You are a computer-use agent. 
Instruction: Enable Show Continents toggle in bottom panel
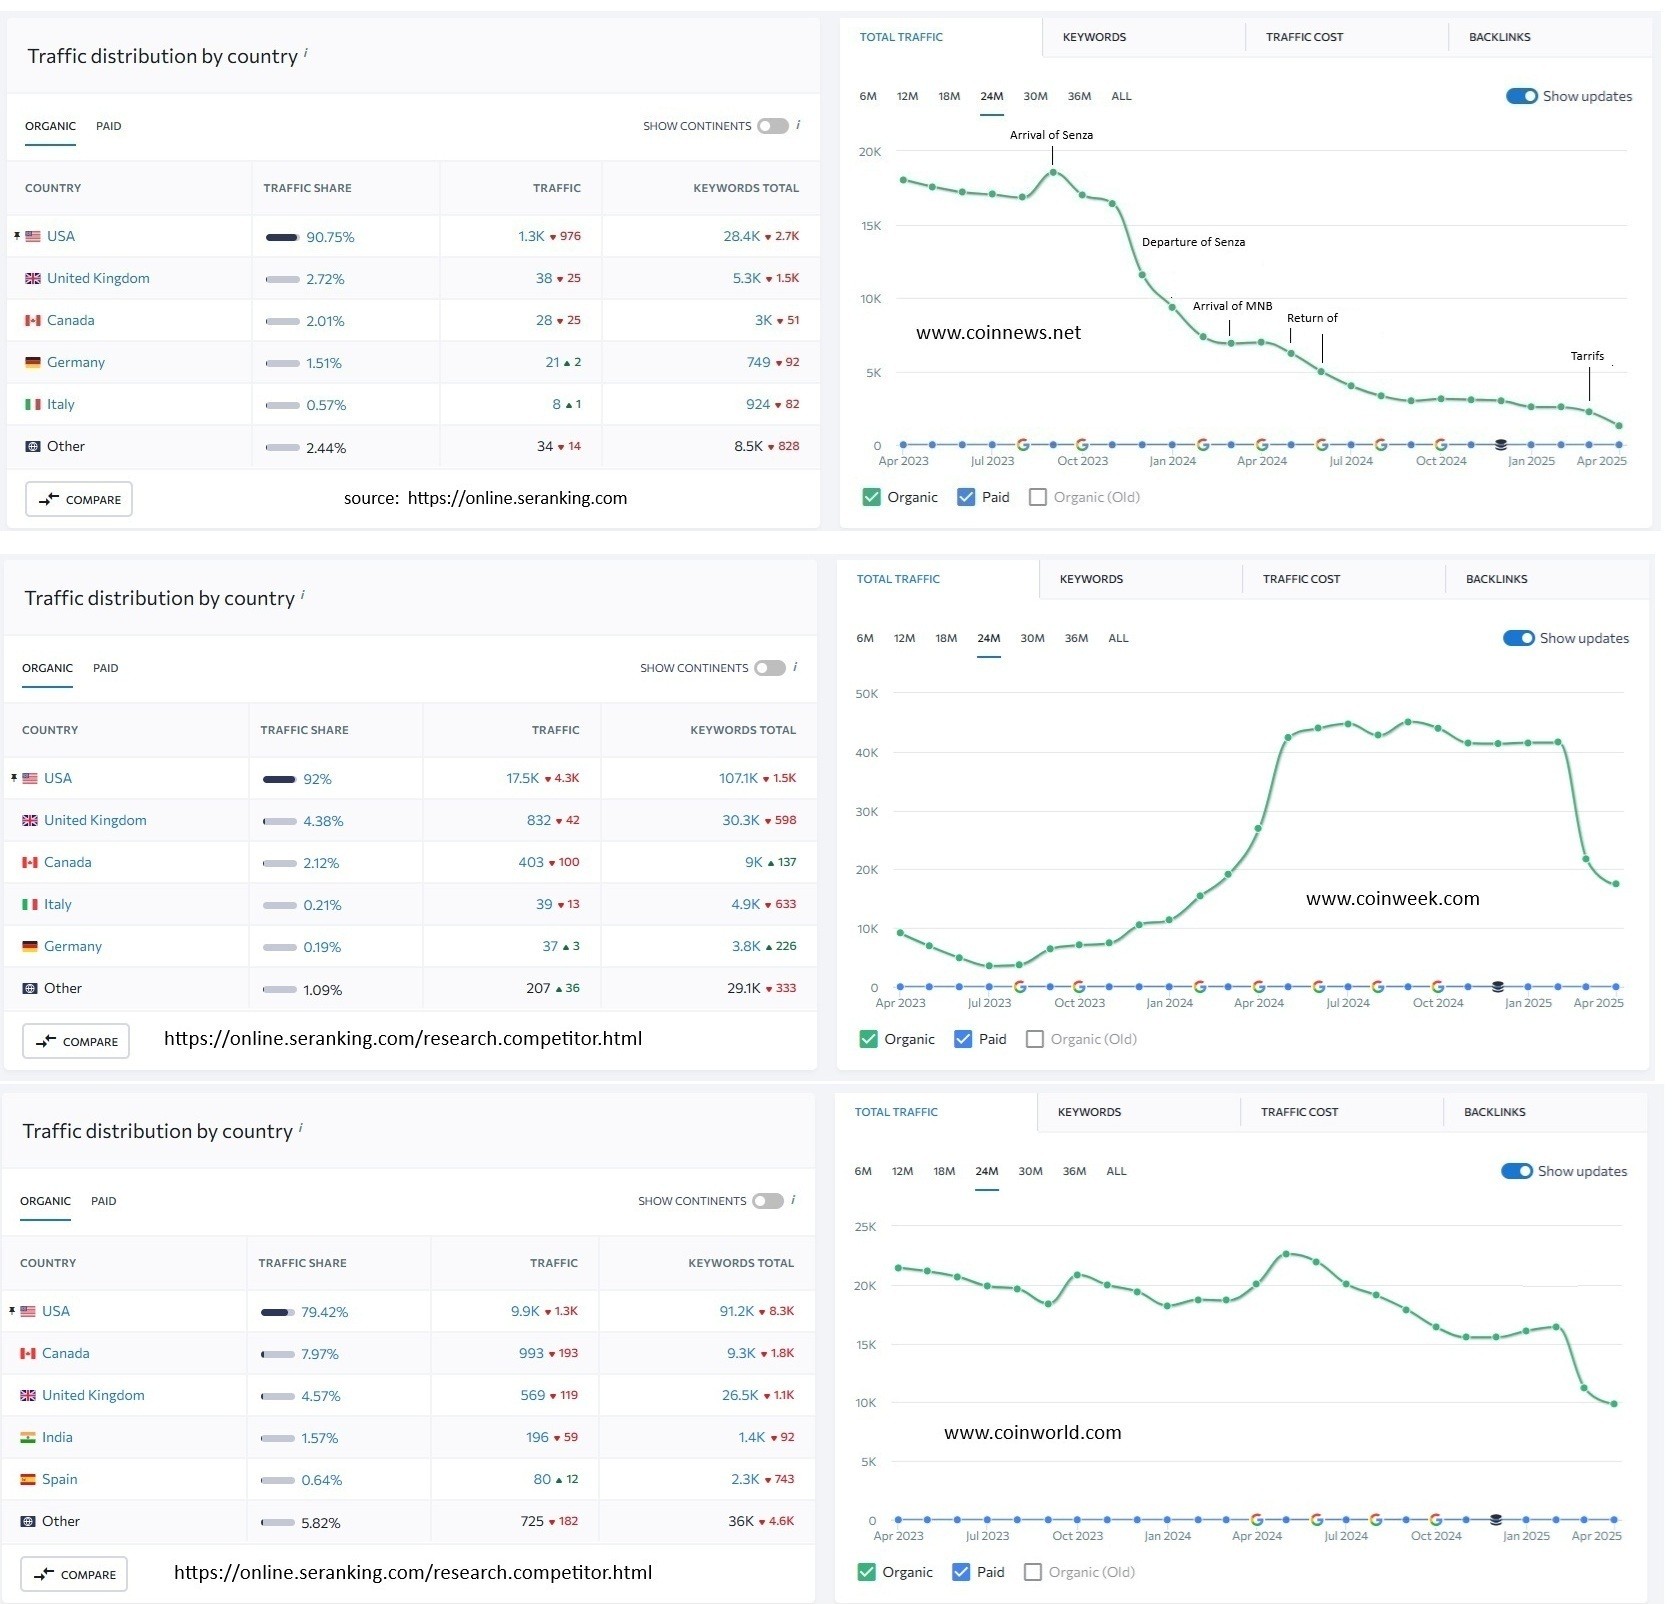pyautogui.click(x=768, y=1201)
